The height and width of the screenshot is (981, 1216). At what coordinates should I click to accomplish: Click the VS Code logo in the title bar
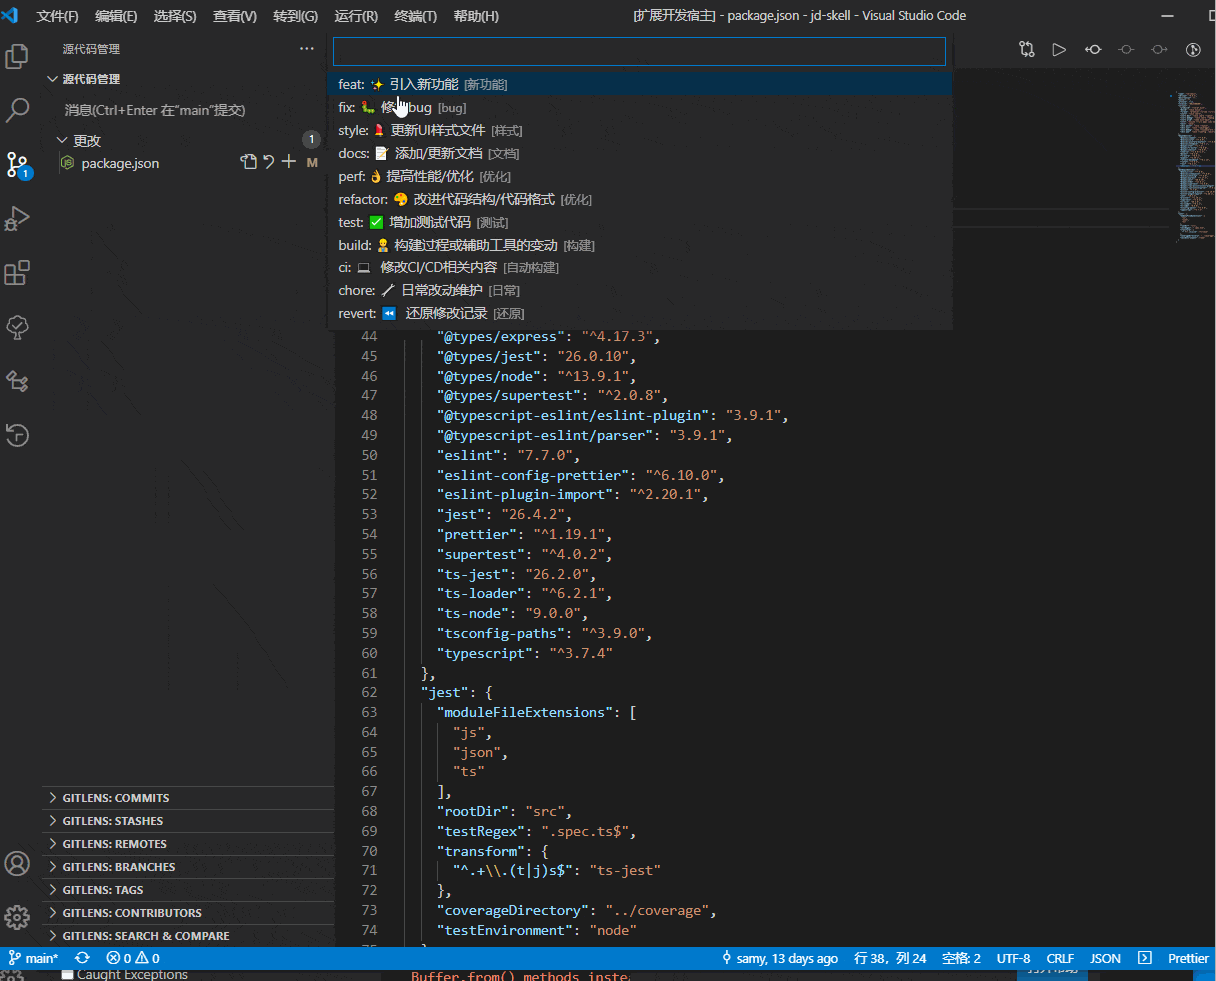(x=11, y=15)
